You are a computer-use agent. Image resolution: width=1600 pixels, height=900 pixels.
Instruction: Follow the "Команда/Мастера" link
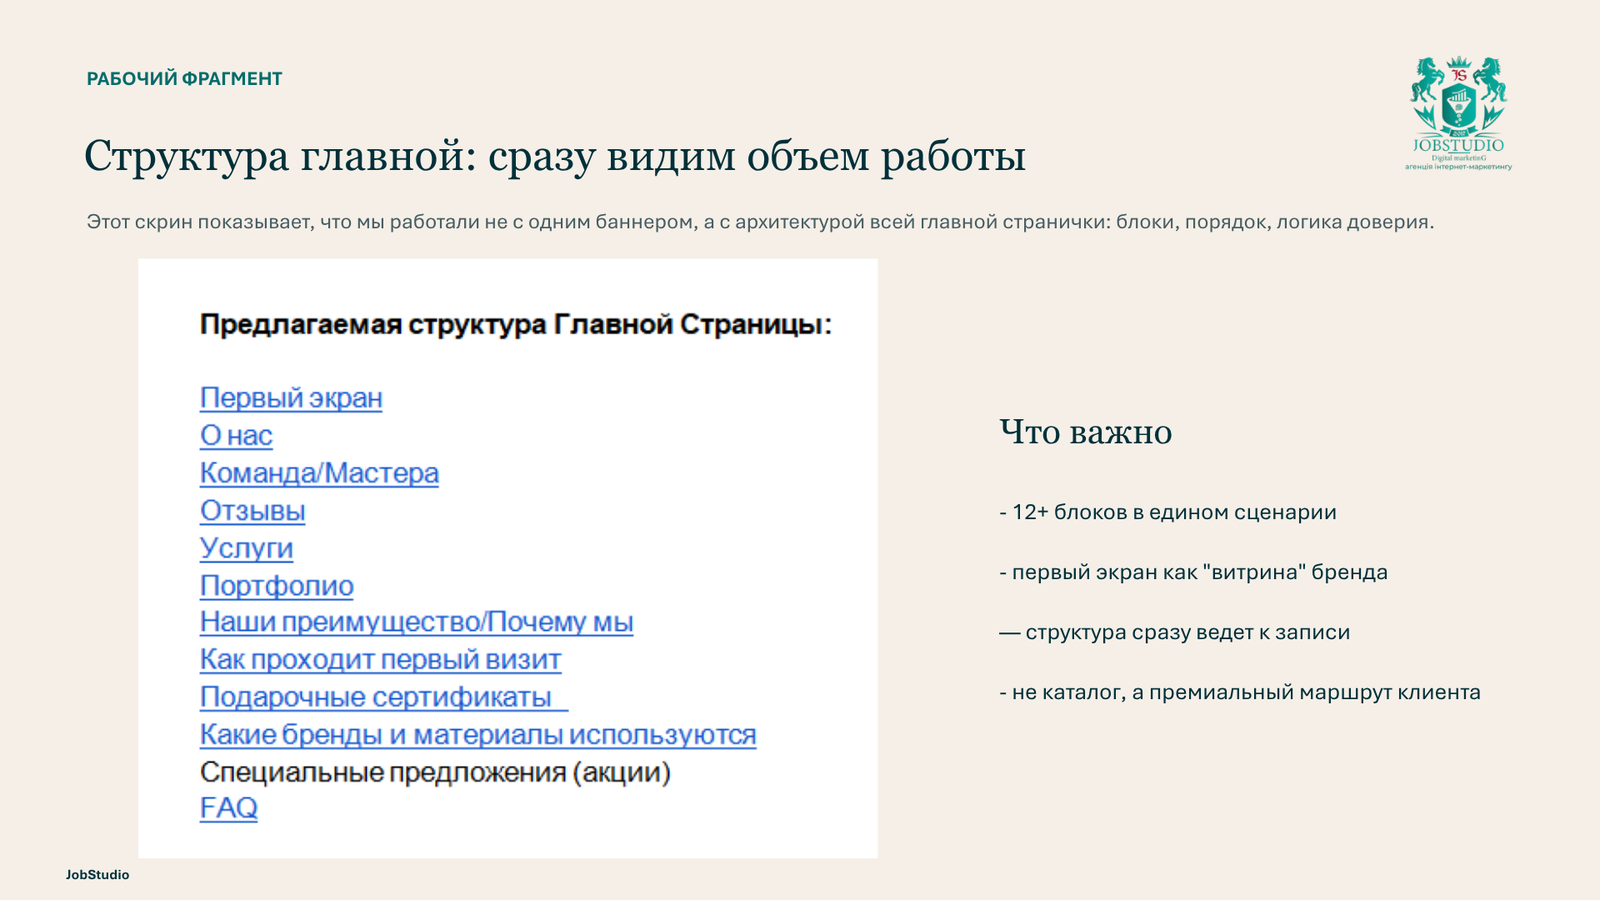(x=319, y=473)
